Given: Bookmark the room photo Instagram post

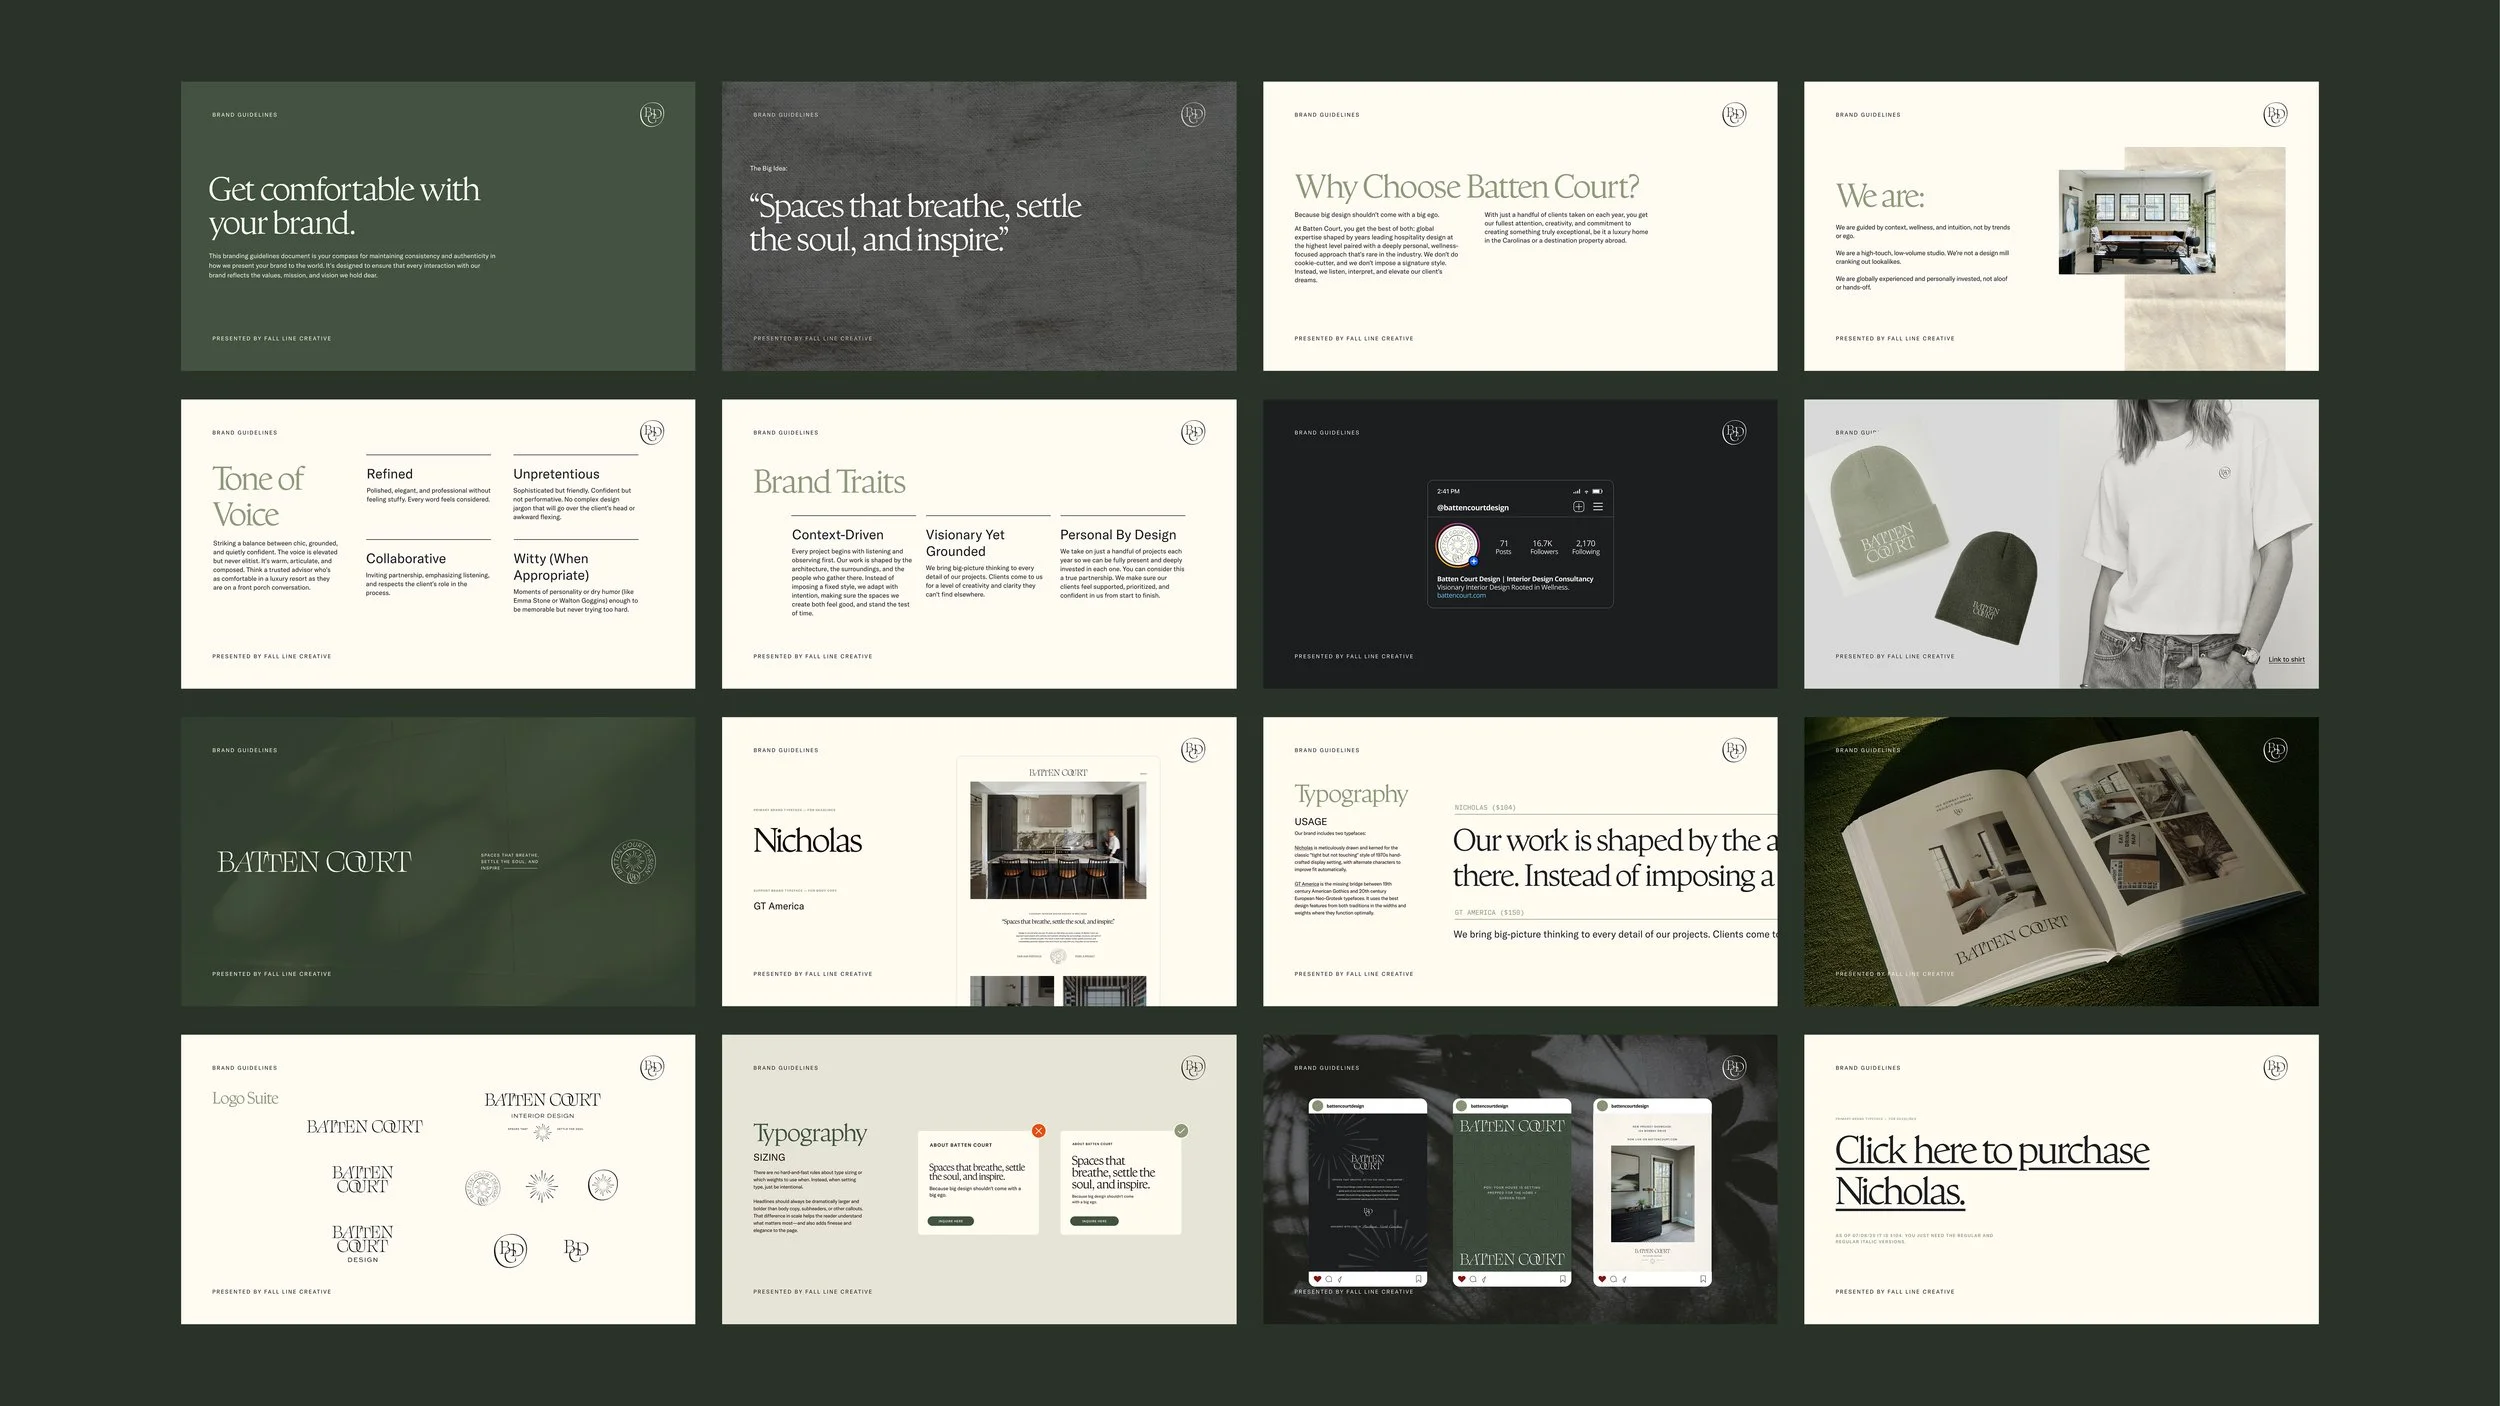Looking at the screenshot, I should 1704,1279.
